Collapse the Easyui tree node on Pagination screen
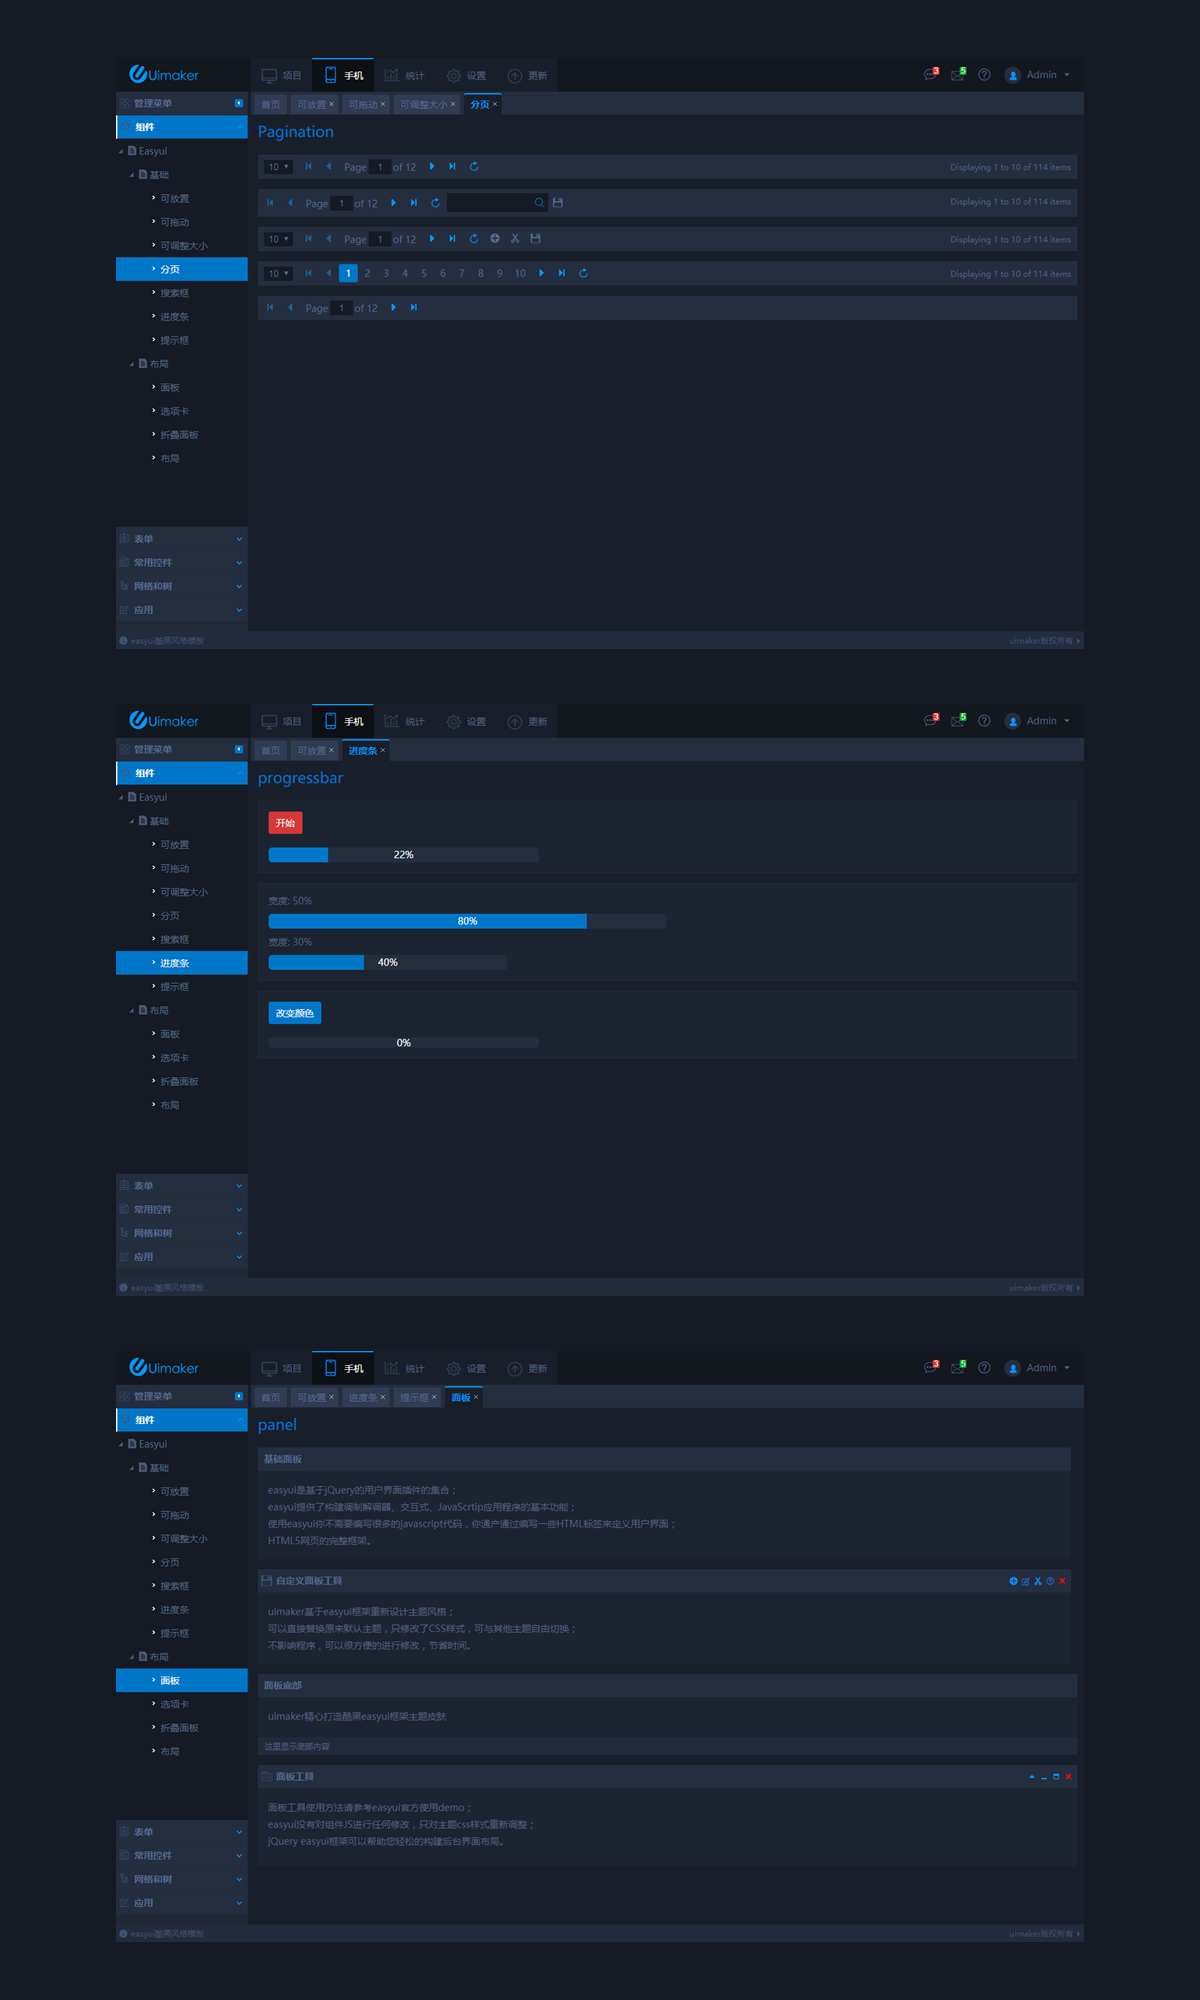 click(x=122, y=151)
